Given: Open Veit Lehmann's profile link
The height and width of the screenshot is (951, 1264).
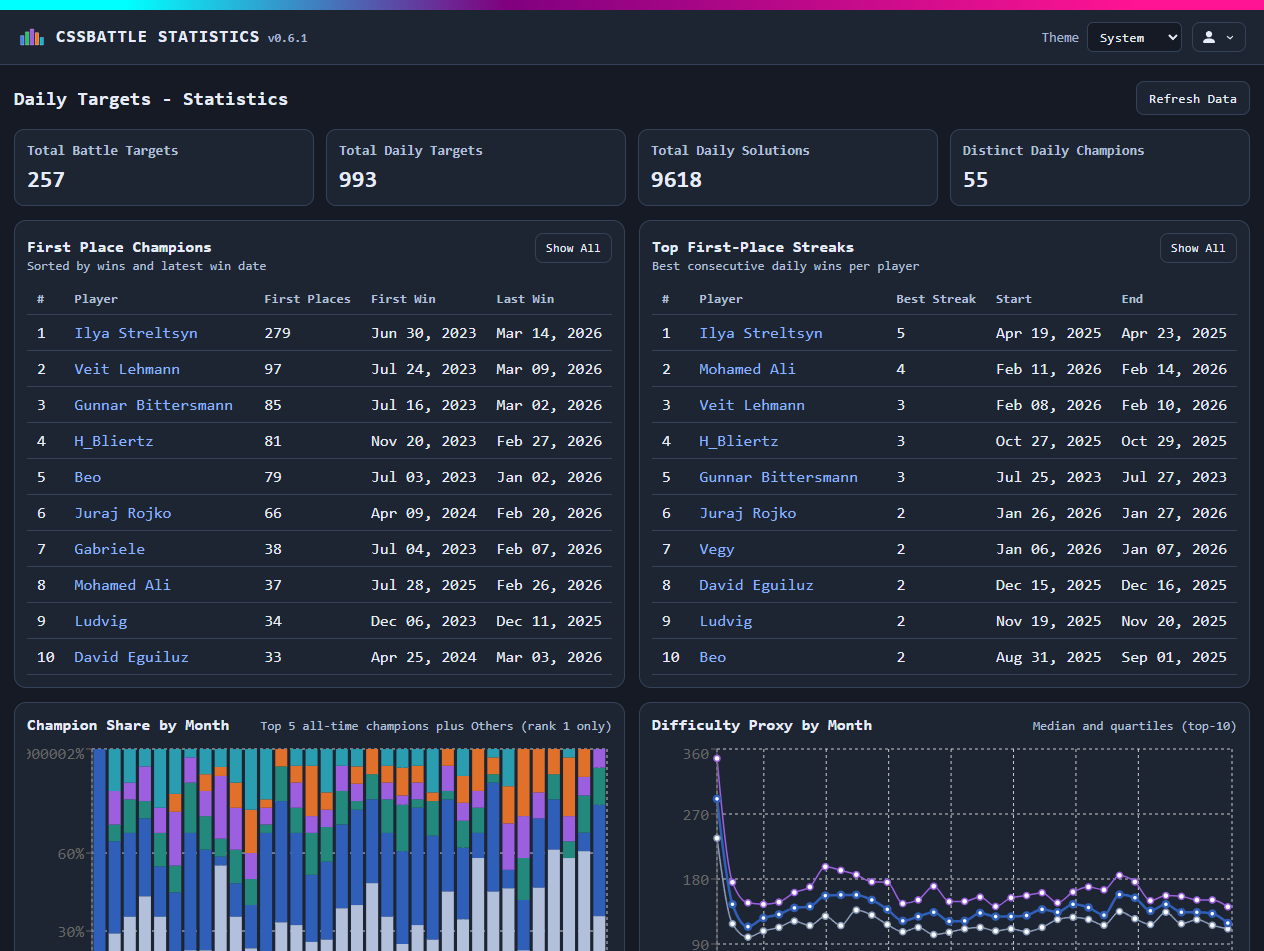Looking at the screenshot, I should [126, 369].
